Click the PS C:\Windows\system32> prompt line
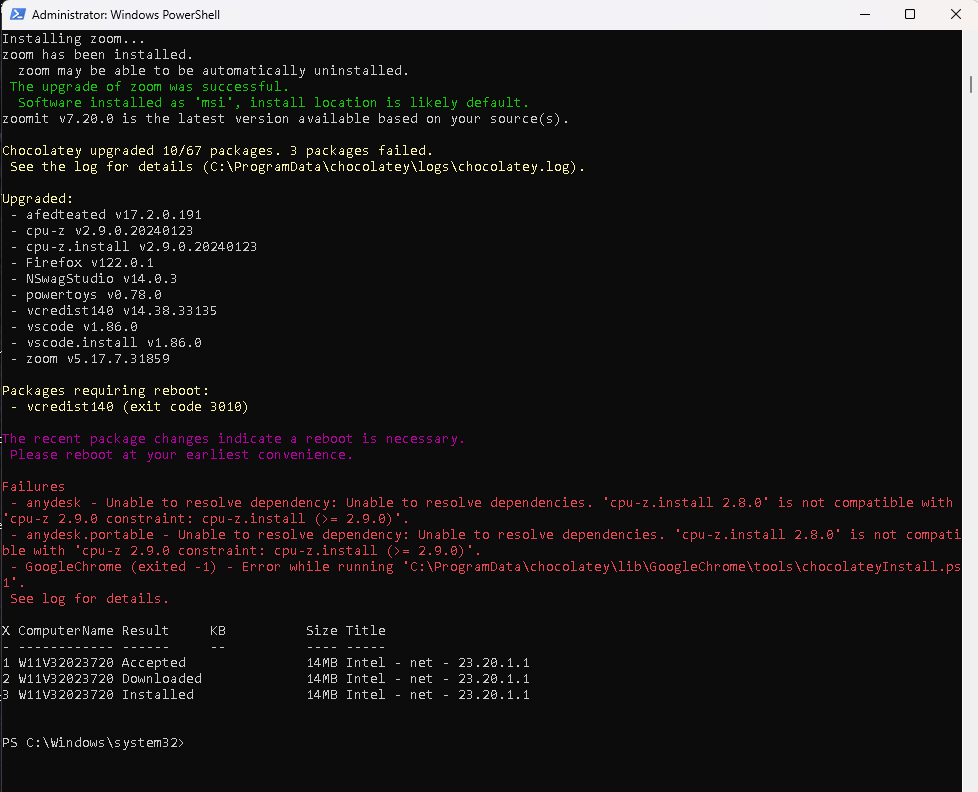Image resolution: width=978 pixels, height=792 pixels. (x=93, y=743)
